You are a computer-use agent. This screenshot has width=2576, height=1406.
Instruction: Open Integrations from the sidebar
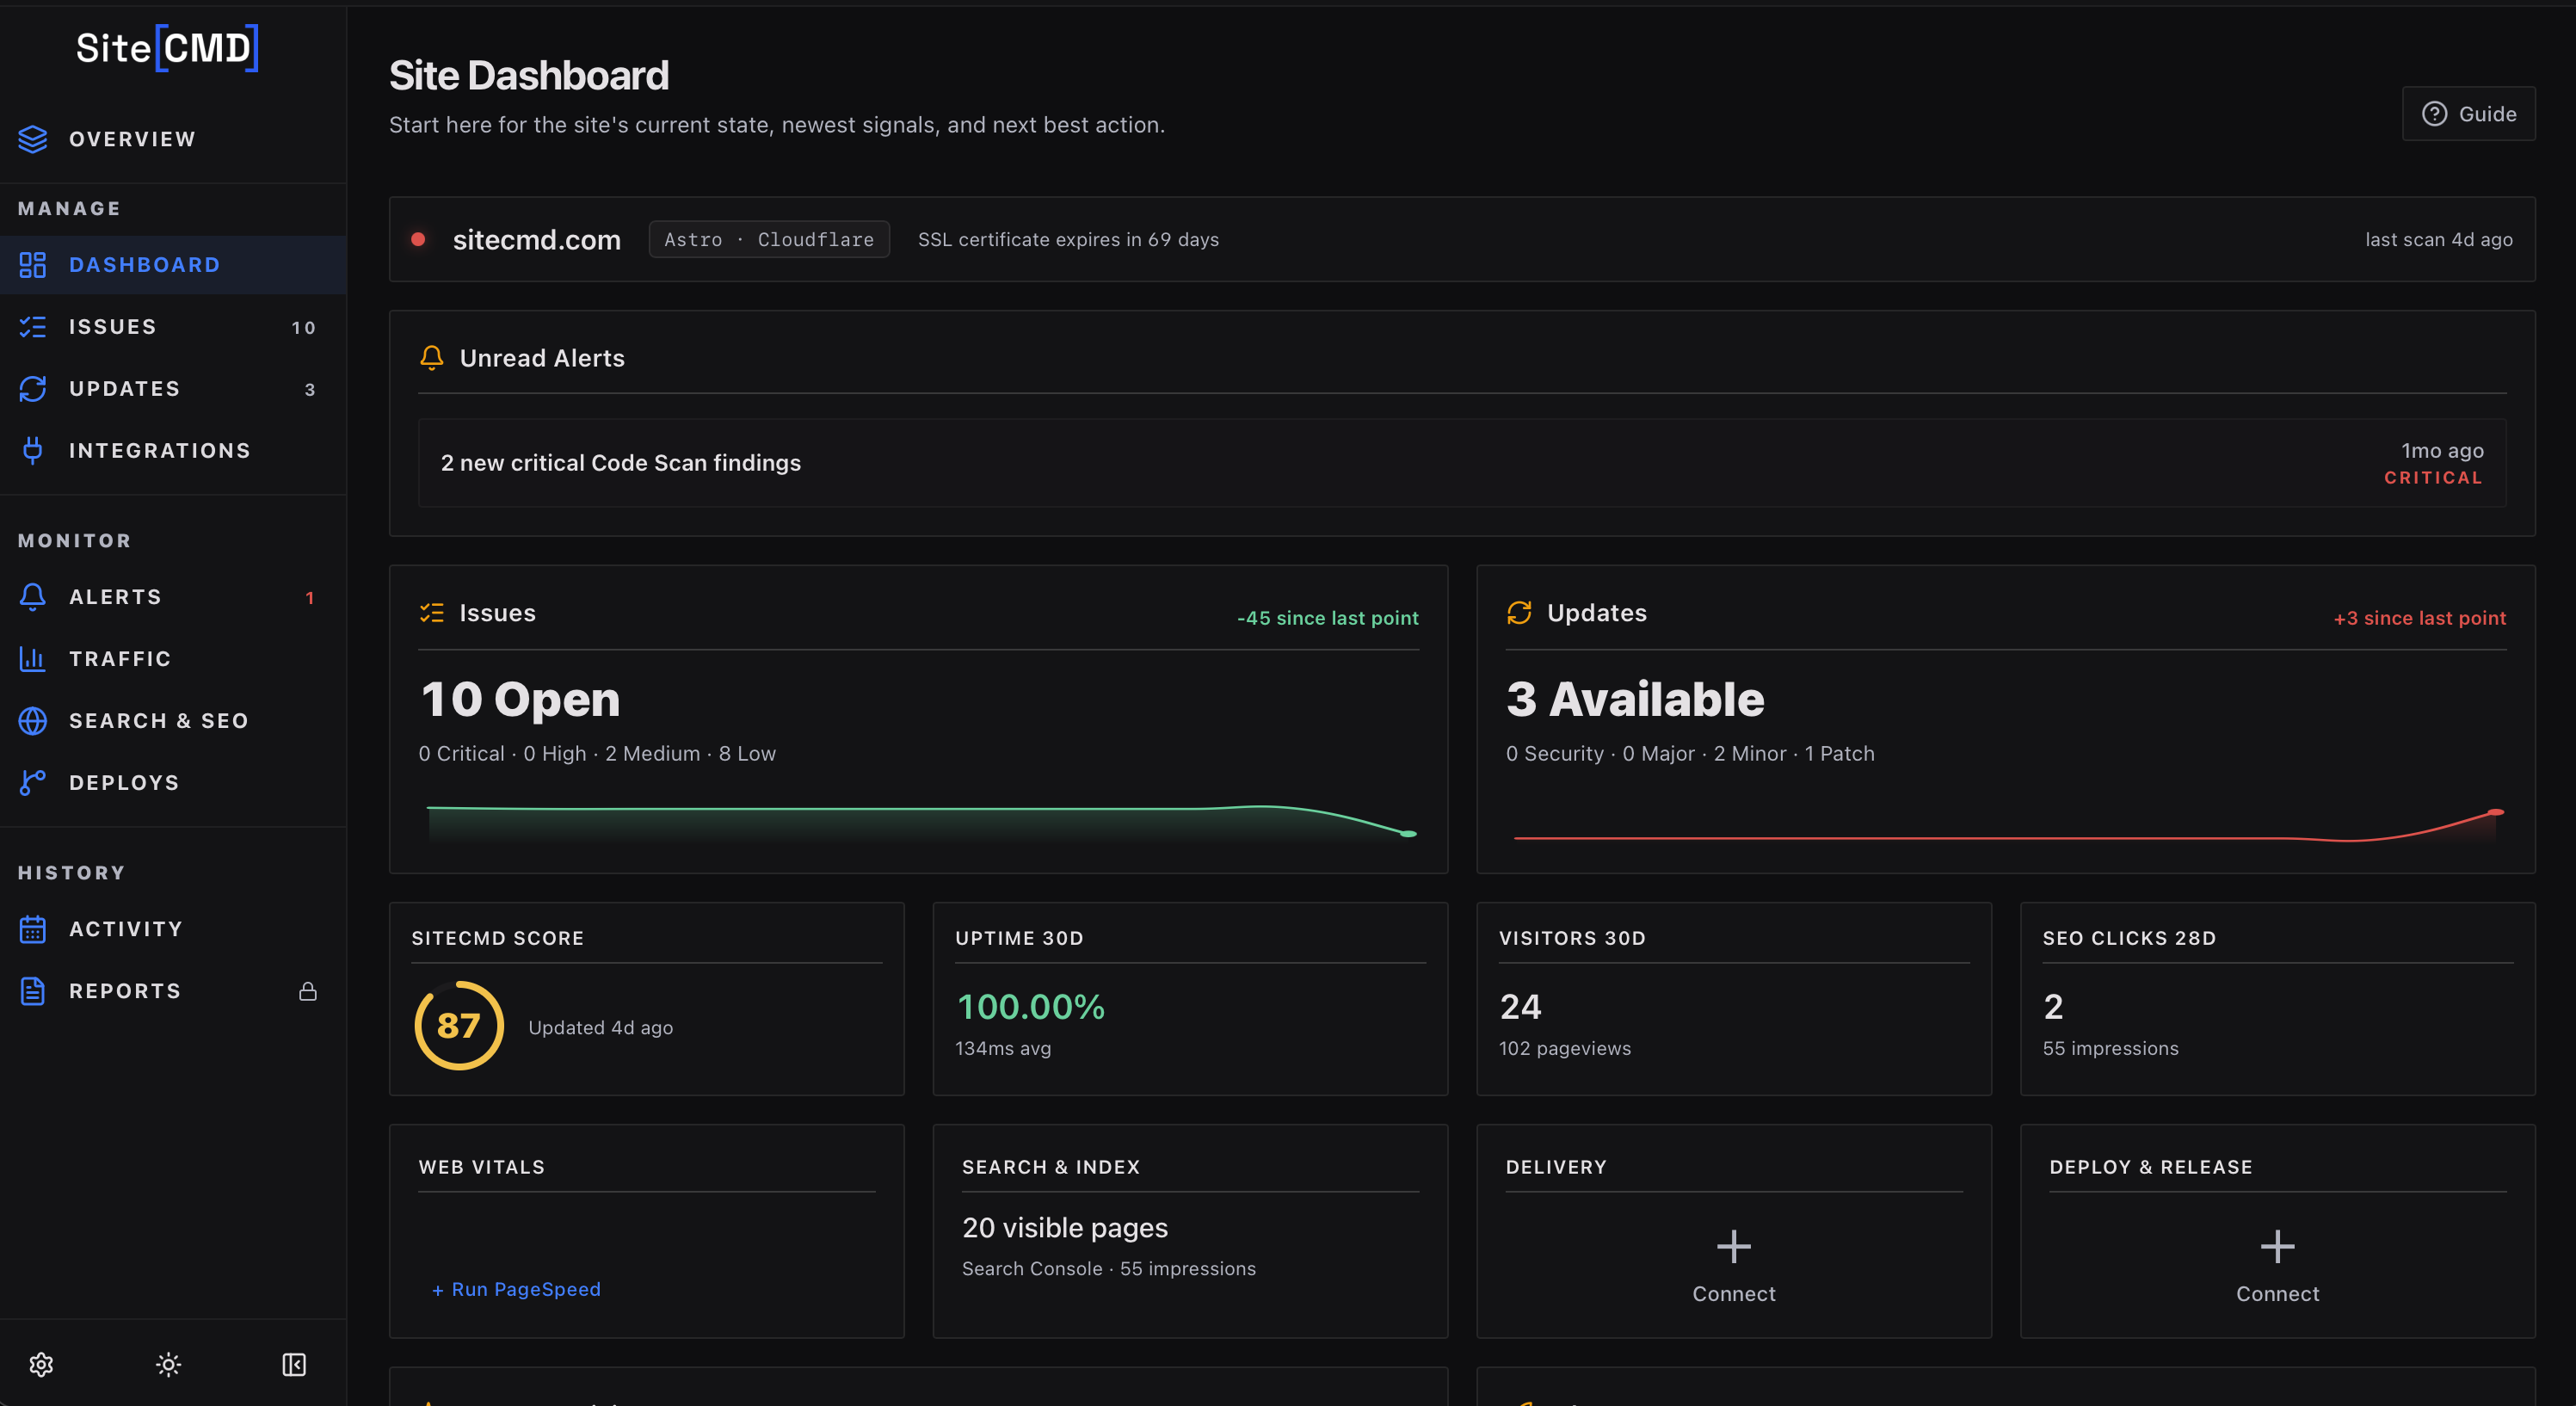[x=173, y=451]
